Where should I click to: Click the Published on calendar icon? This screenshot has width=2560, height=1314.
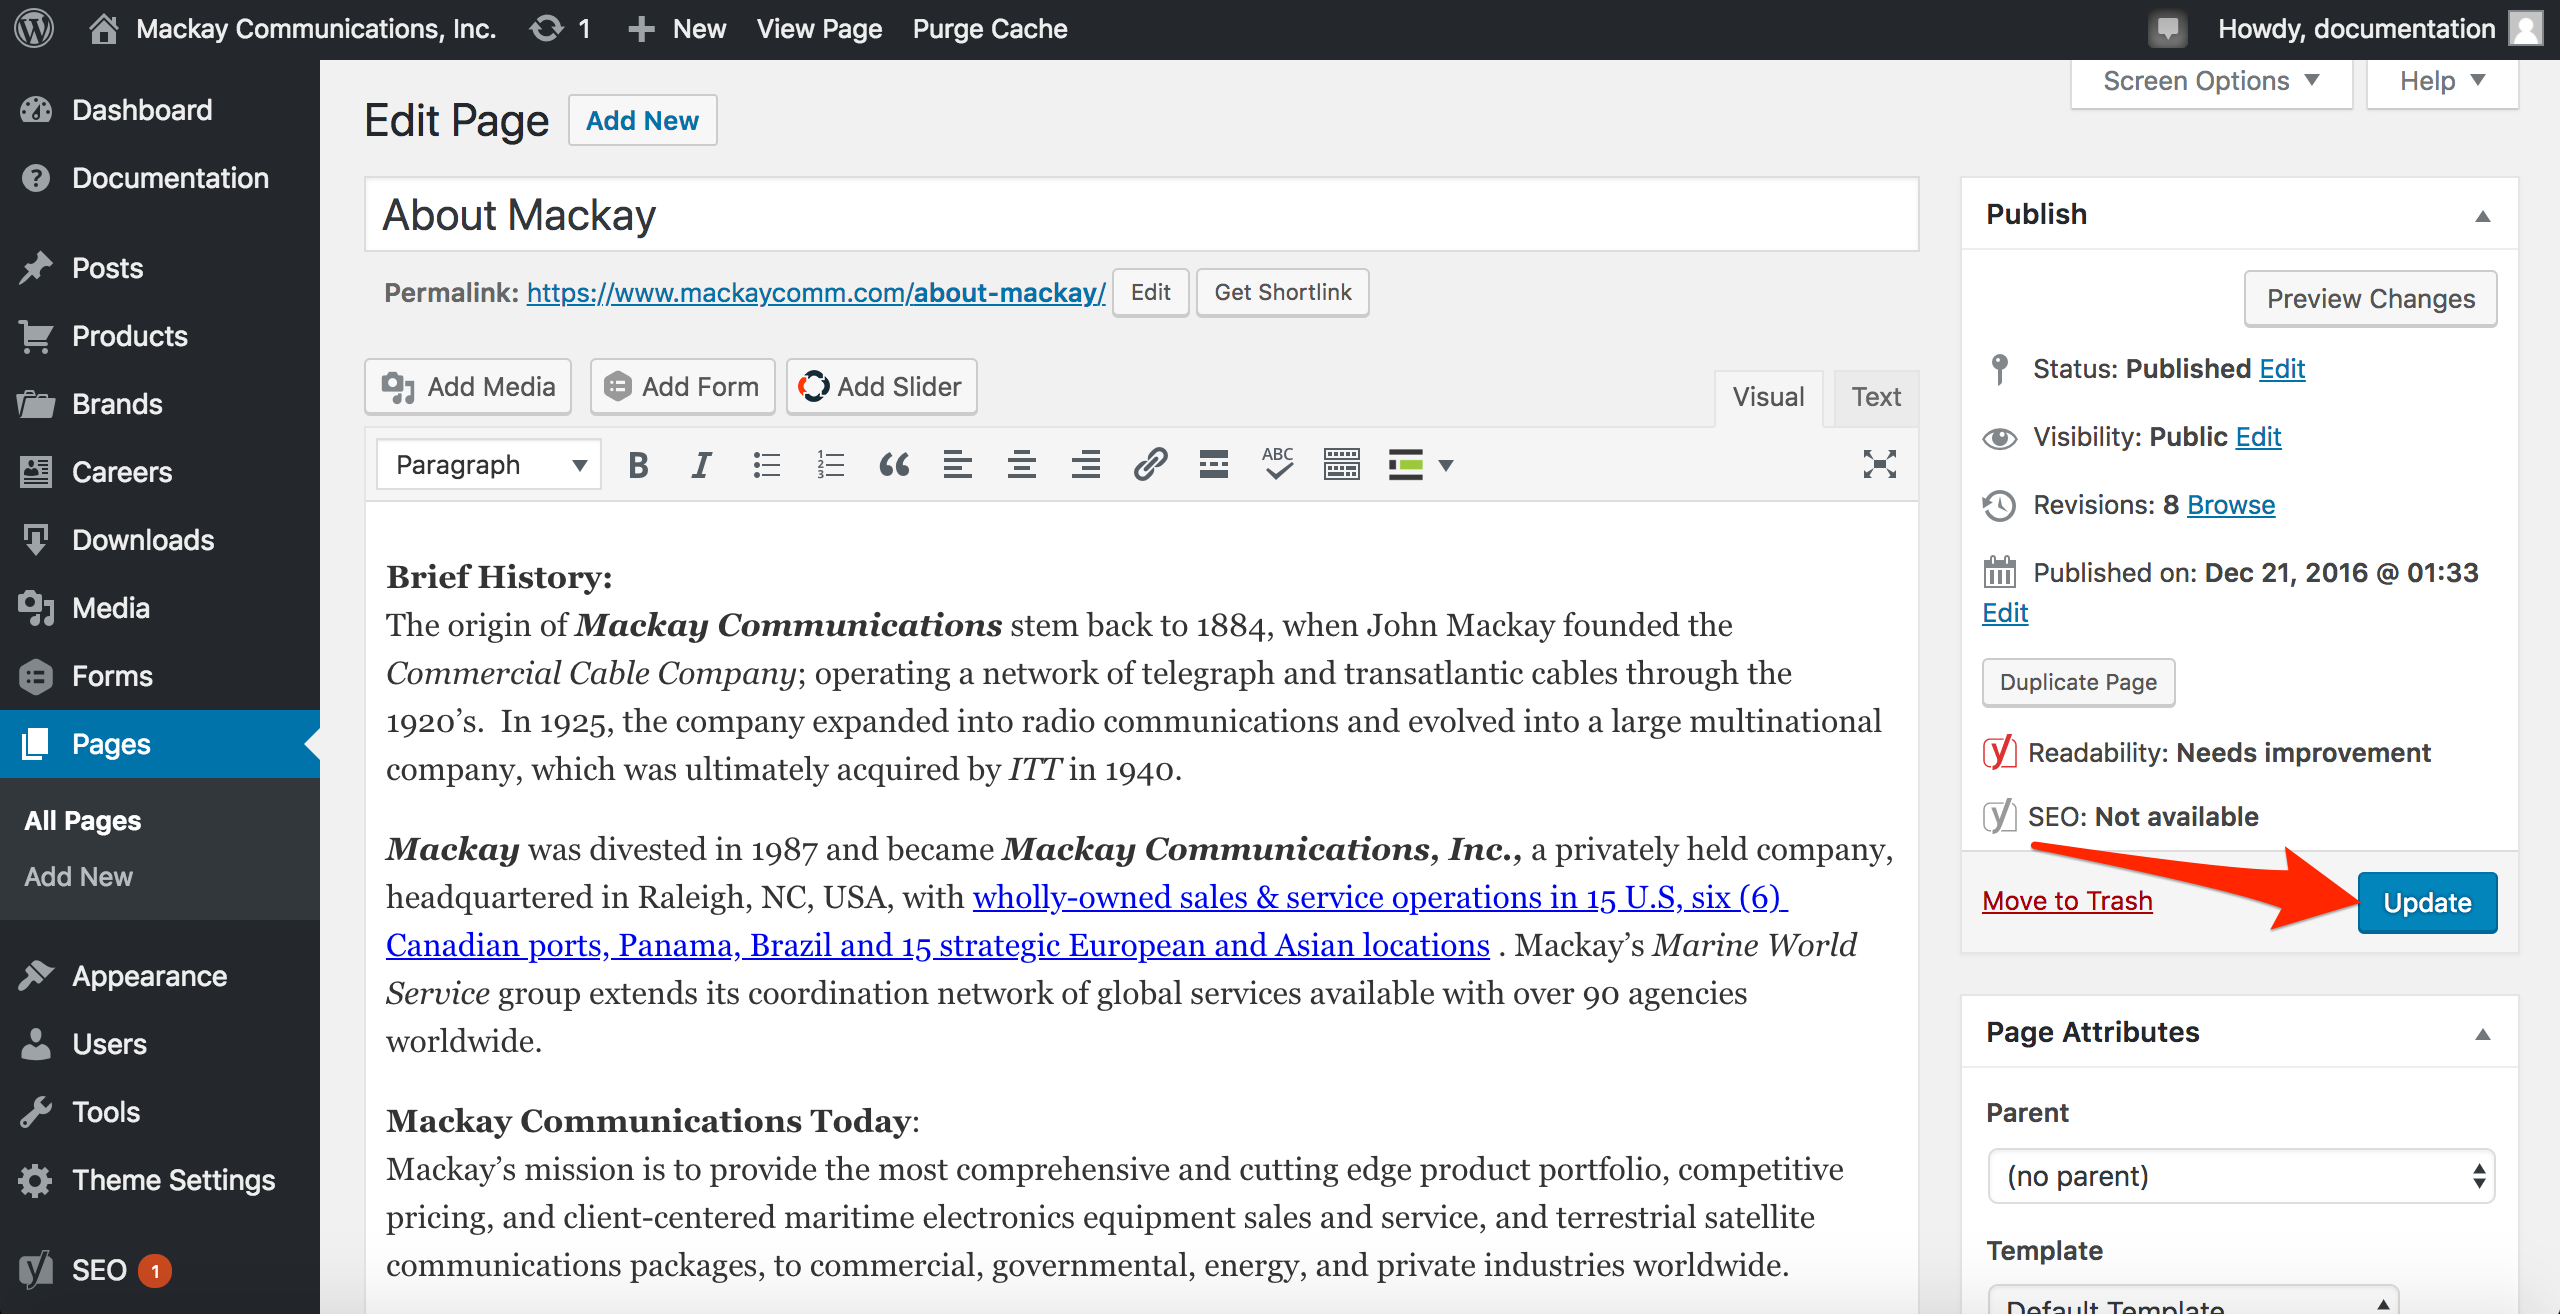pos(2000,572)
